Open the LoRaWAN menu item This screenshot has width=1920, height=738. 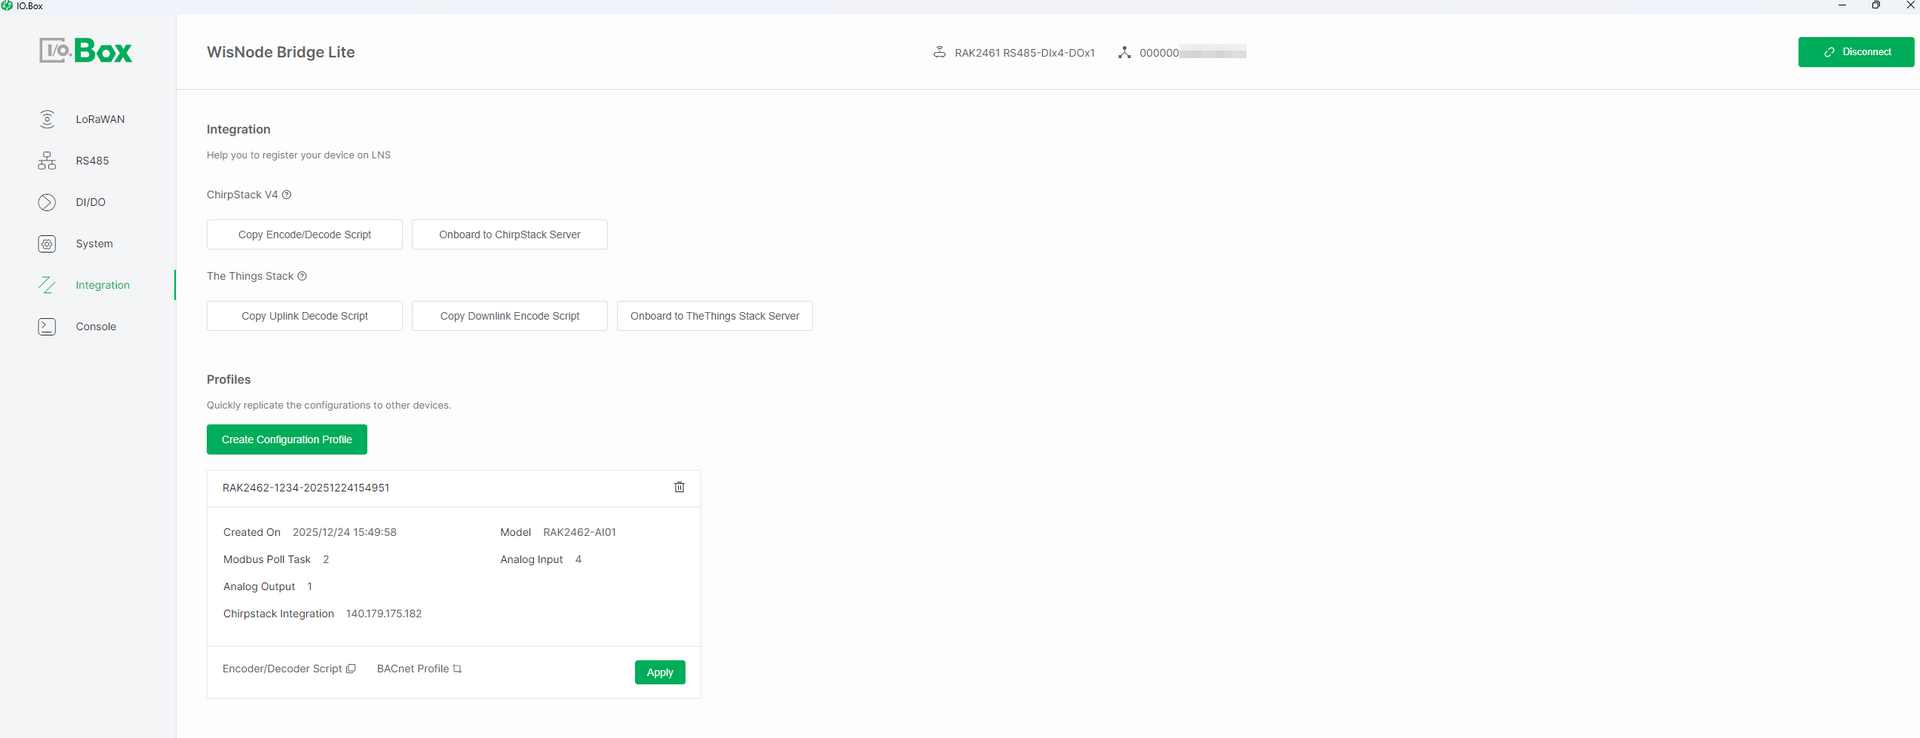click(100, 119)
